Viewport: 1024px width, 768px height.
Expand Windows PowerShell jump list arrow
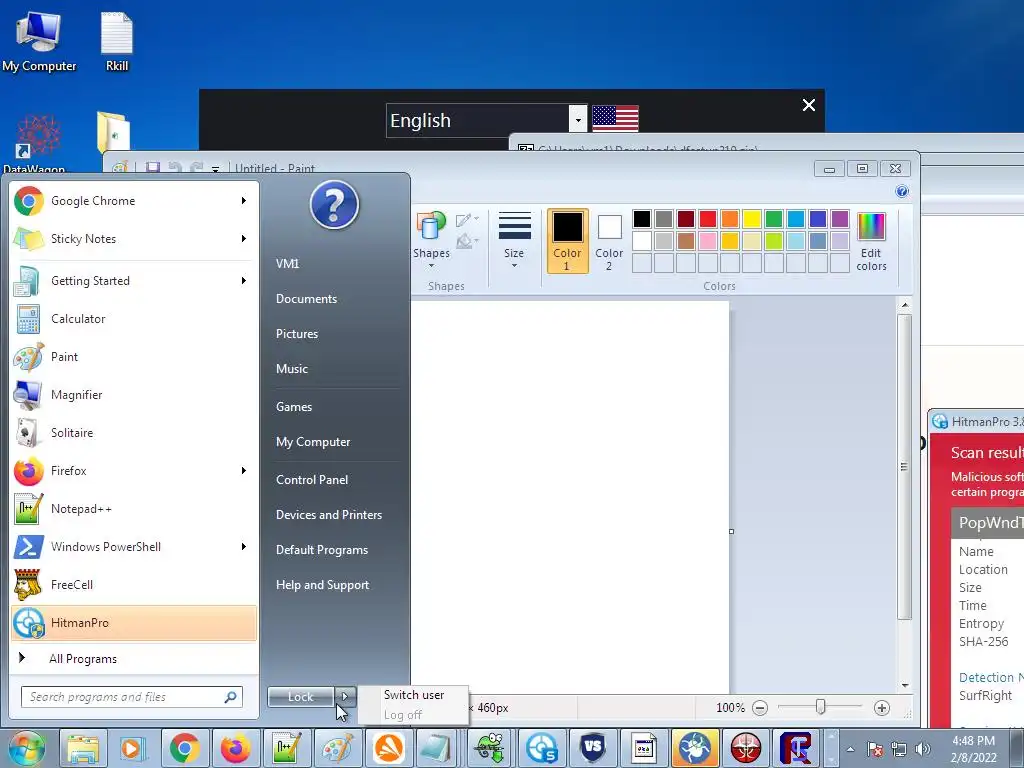click(x=244, y=547)
